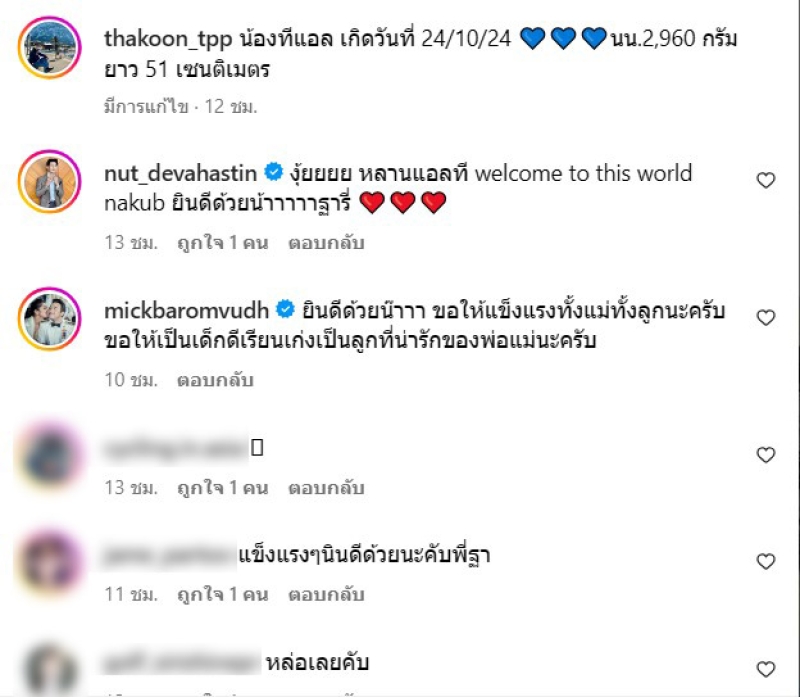Reply to mickbaromvudh's comment via ตอบกลับ
Viewport: 800px width, 697px height.
point(215,380)
